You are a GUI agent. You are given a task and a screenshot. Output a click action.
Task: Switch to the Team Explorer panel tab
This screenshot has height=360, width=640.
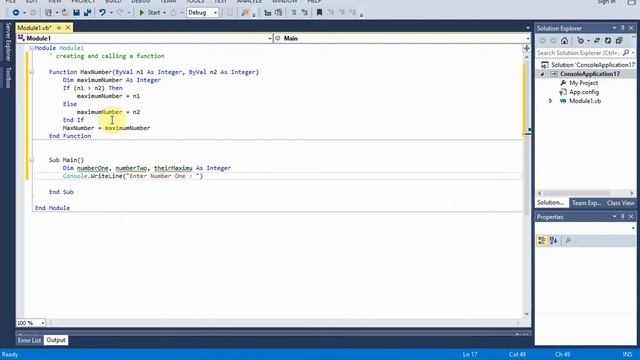pos(586,203)
